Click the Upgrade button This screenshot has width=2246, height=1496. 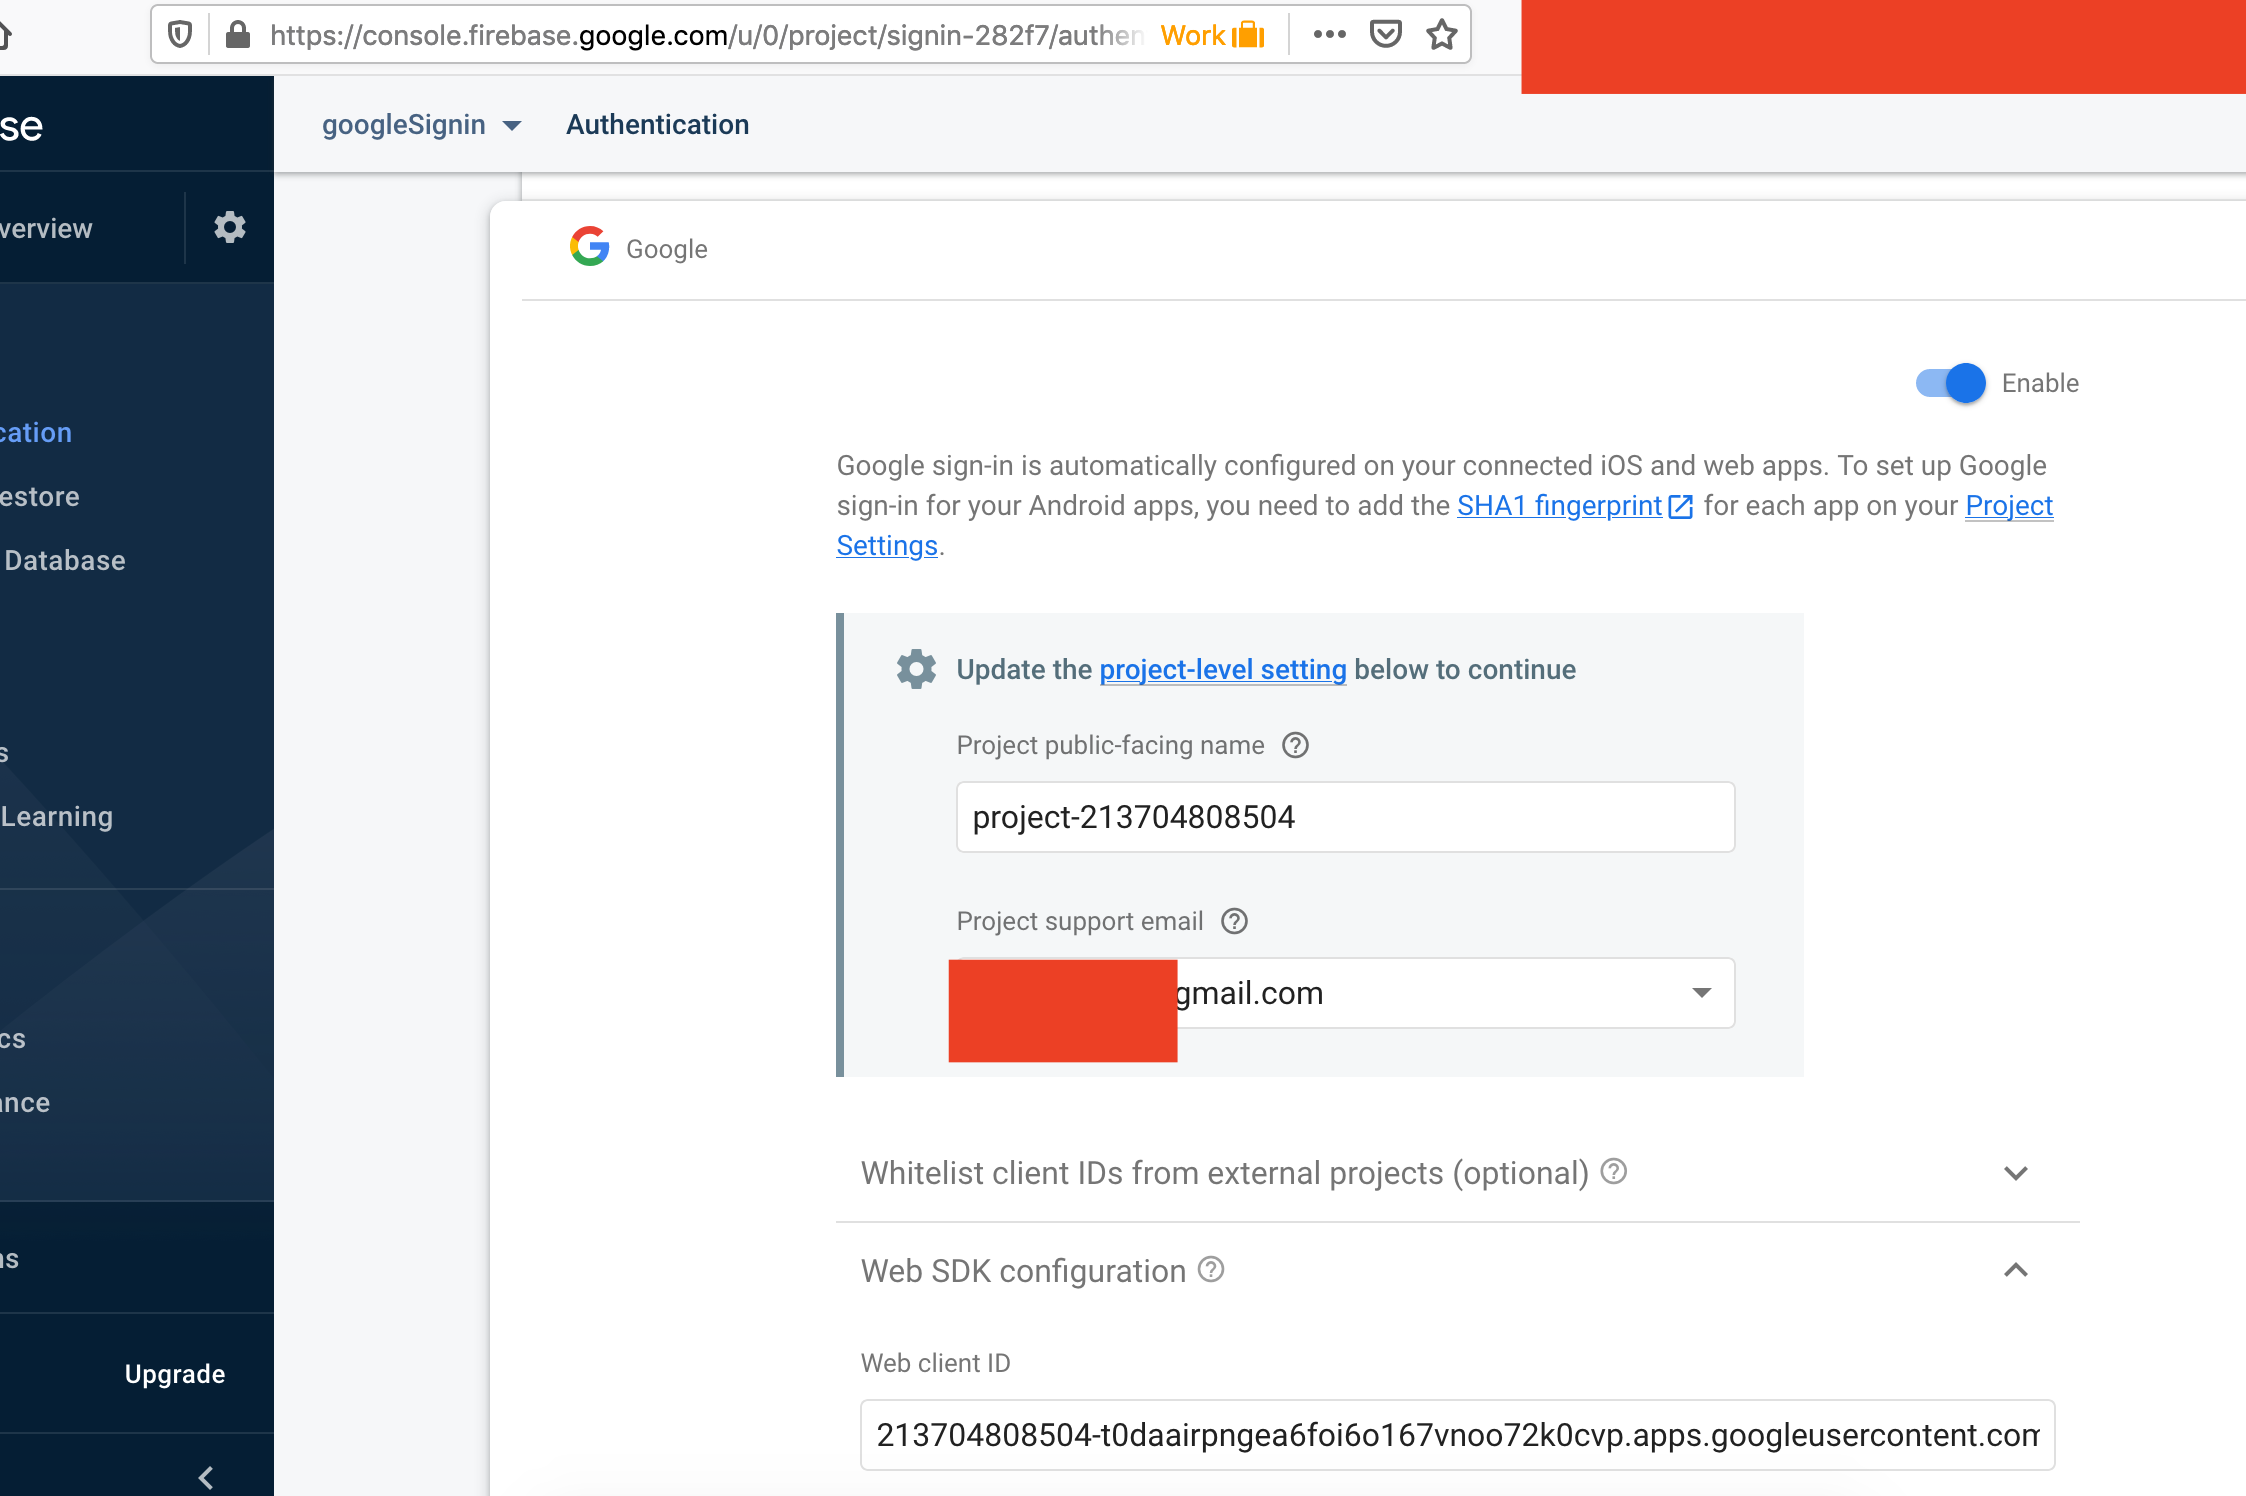175,1373
